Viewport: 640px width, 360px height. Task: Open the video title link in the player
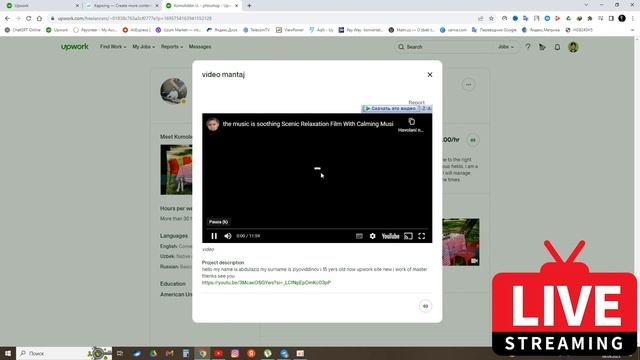(308, 124)
